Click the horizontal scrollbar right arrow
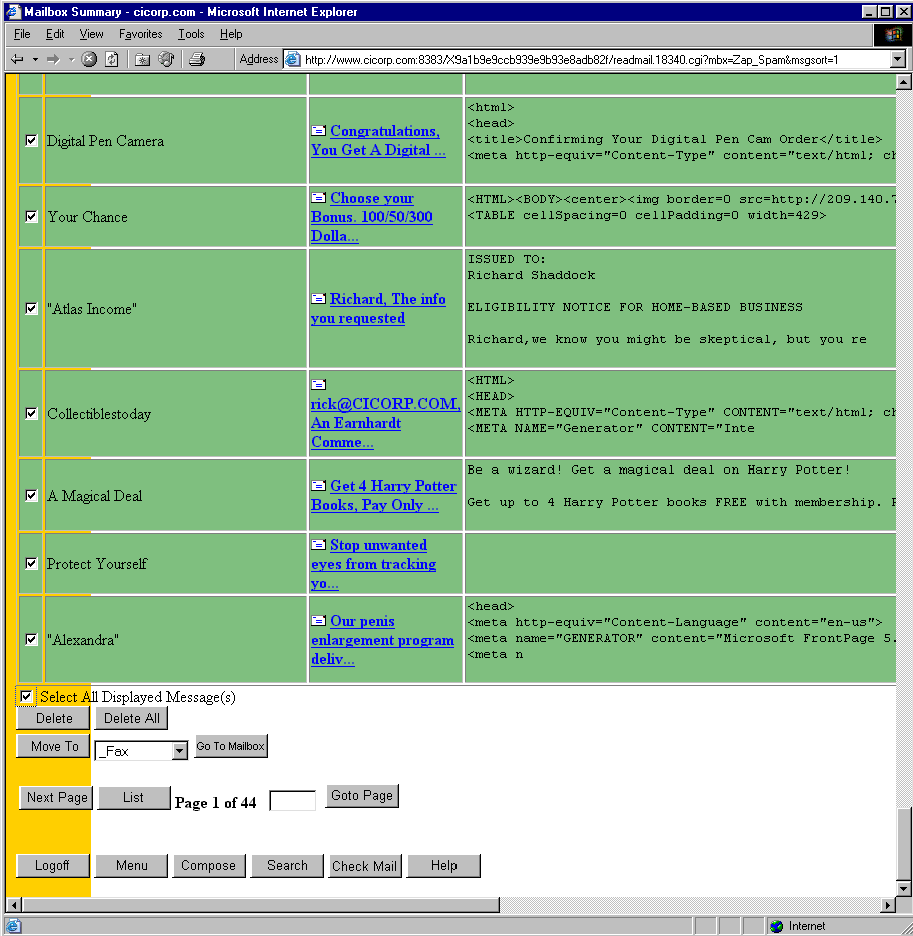This screenshot has height=936, width=913. (x=888, y=905)
